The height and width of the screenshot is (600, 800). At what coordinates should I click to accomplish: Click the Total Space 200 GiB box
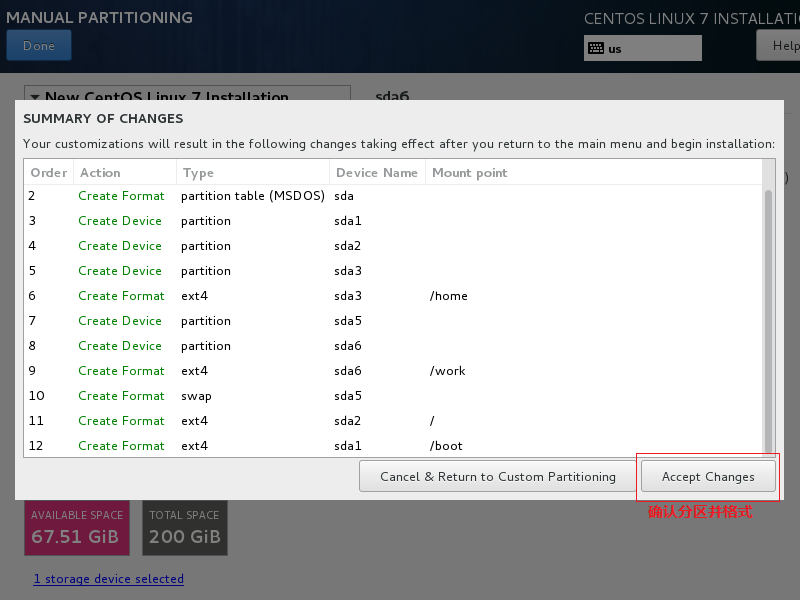coord(184,527)
